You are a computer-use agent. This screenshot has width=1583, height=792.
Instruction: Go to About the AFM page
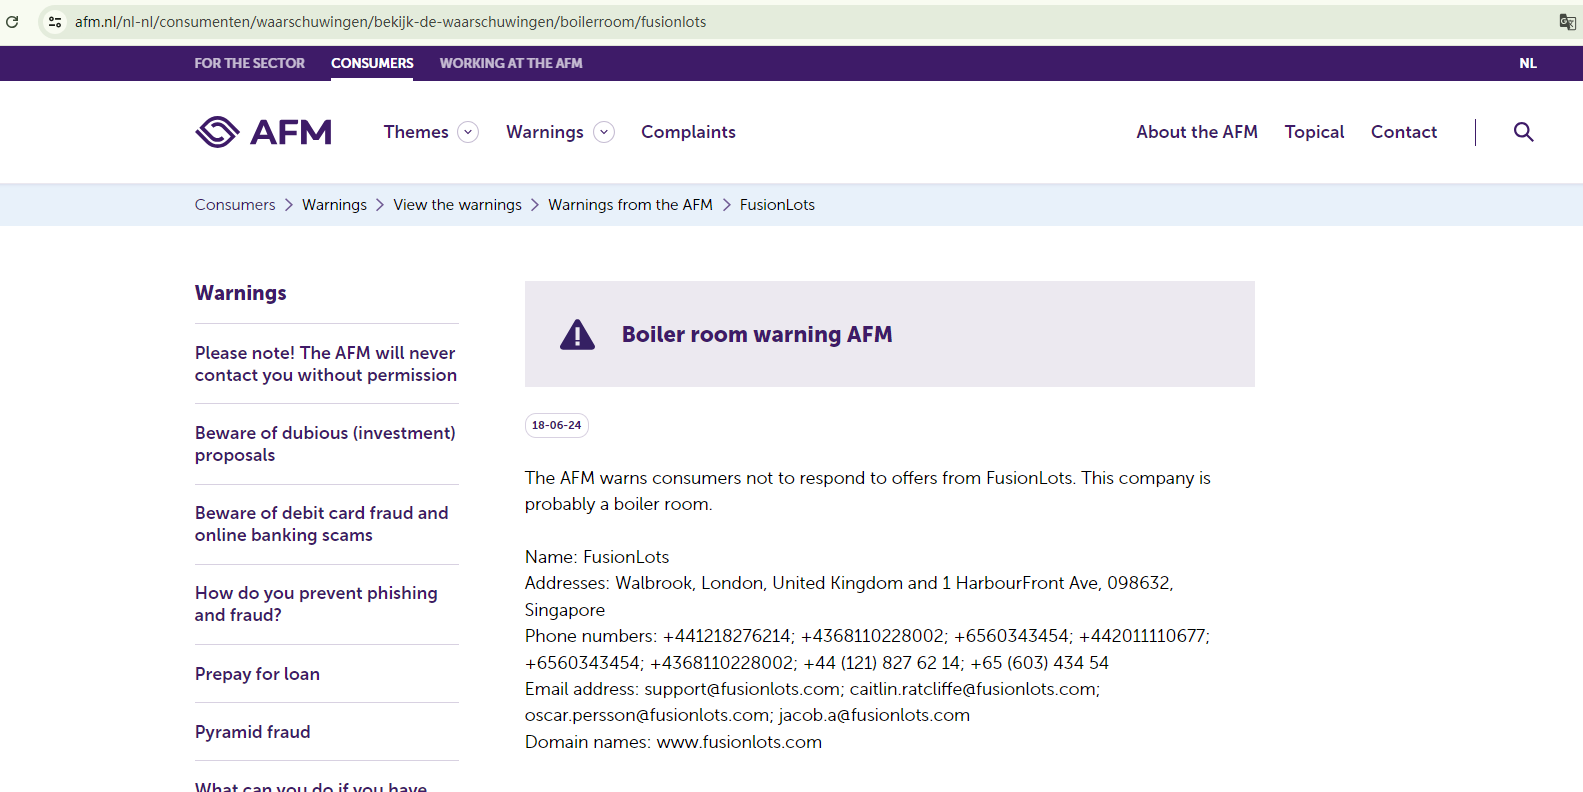tap(1196, 132)
